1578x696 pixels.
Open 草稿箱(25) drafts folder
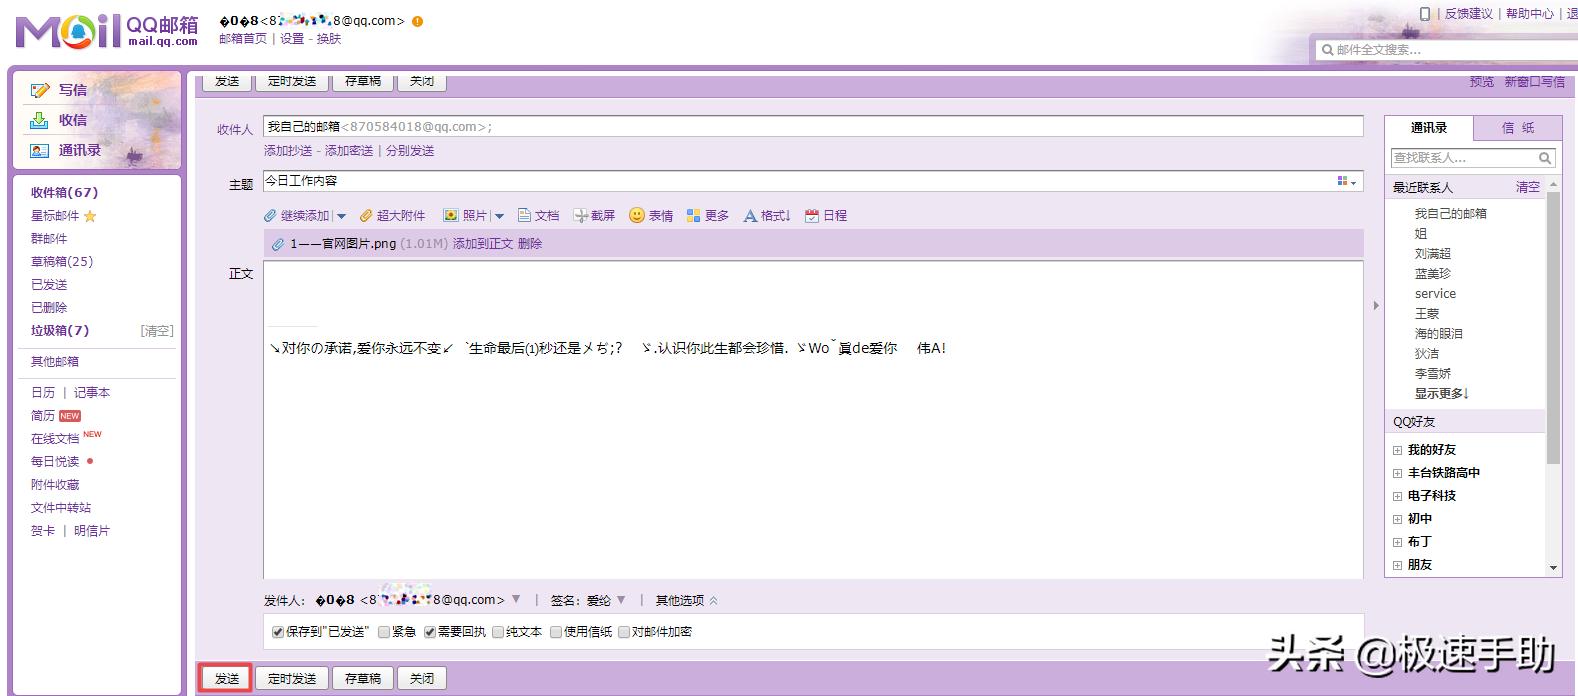coord(62,262)
